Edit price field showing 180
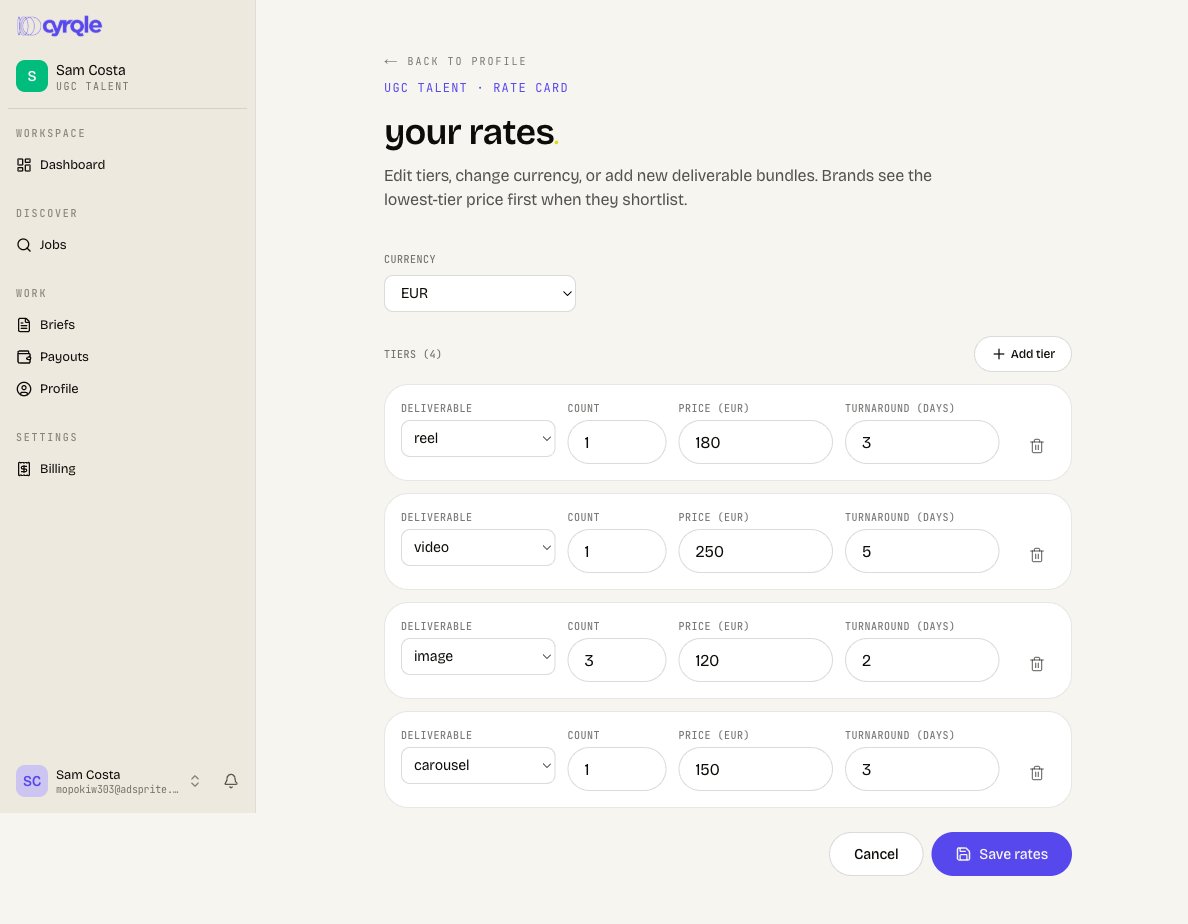 [755, 442]
